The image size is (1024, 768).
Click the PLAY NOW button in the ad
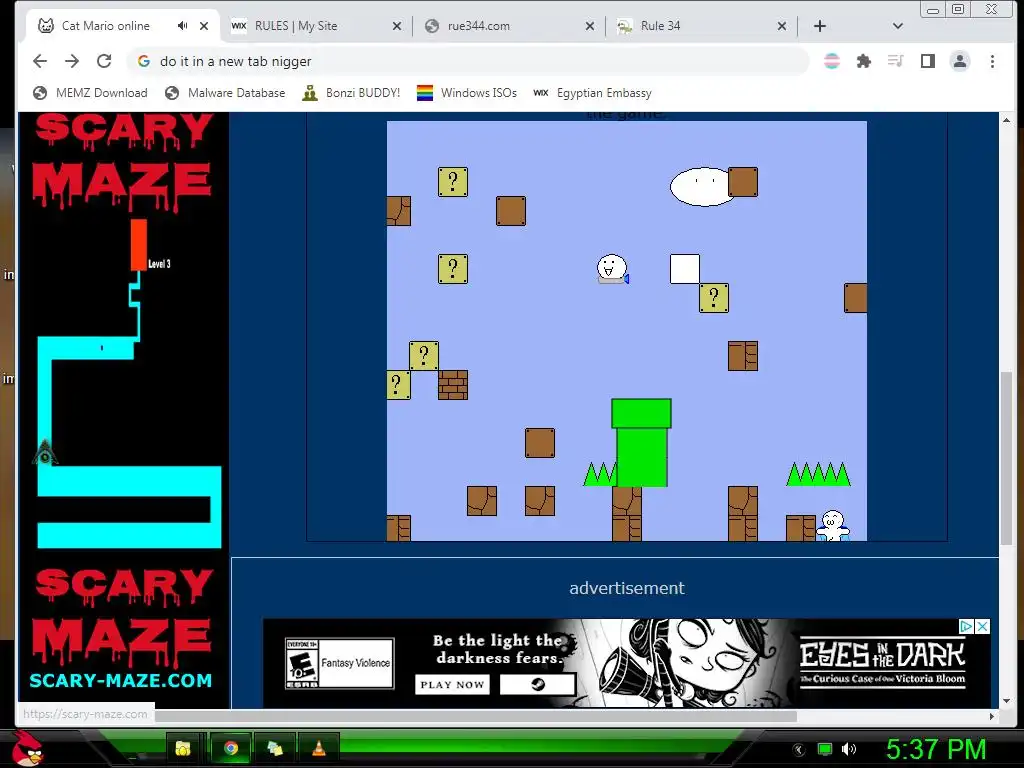[x=452, y=684]
